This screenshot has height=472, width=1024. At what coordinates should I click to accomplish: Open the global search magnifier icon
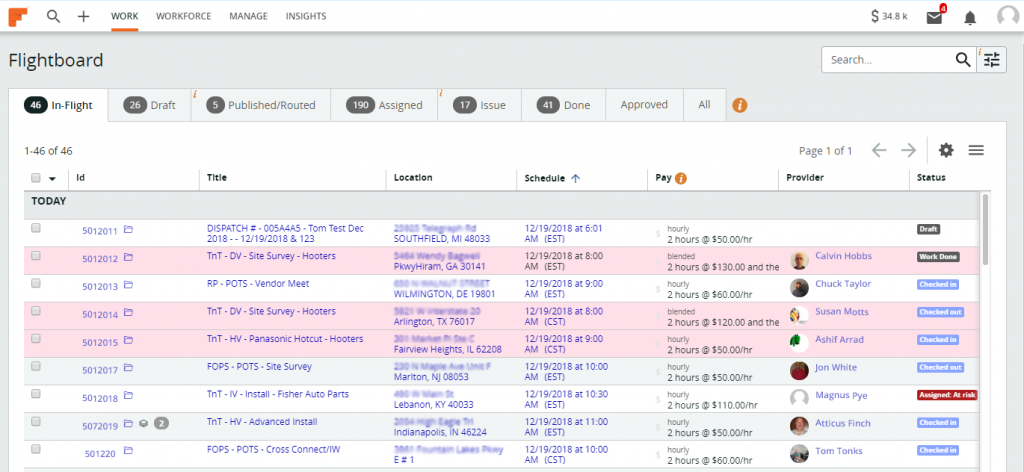point(53,16)
